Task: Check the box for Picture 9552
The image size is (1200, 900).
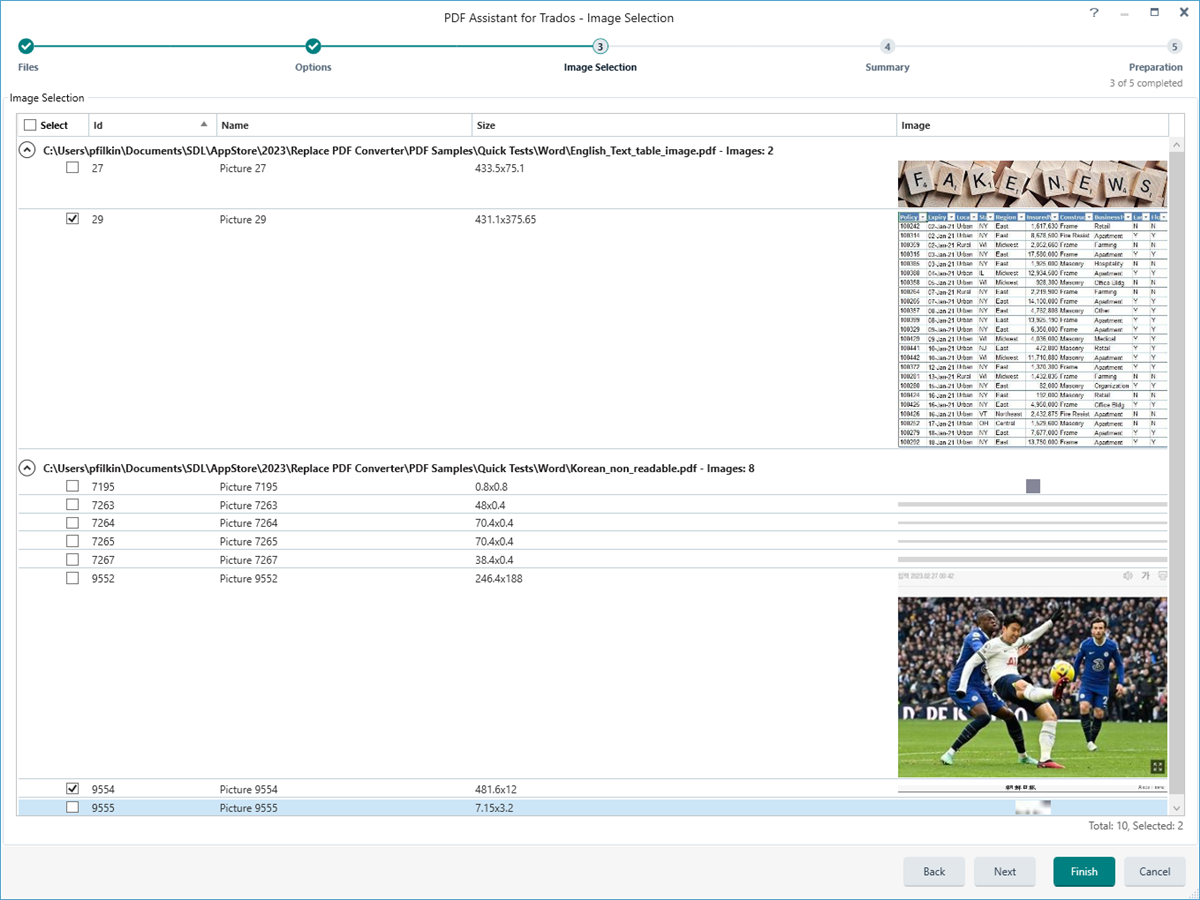Action: 72,578
